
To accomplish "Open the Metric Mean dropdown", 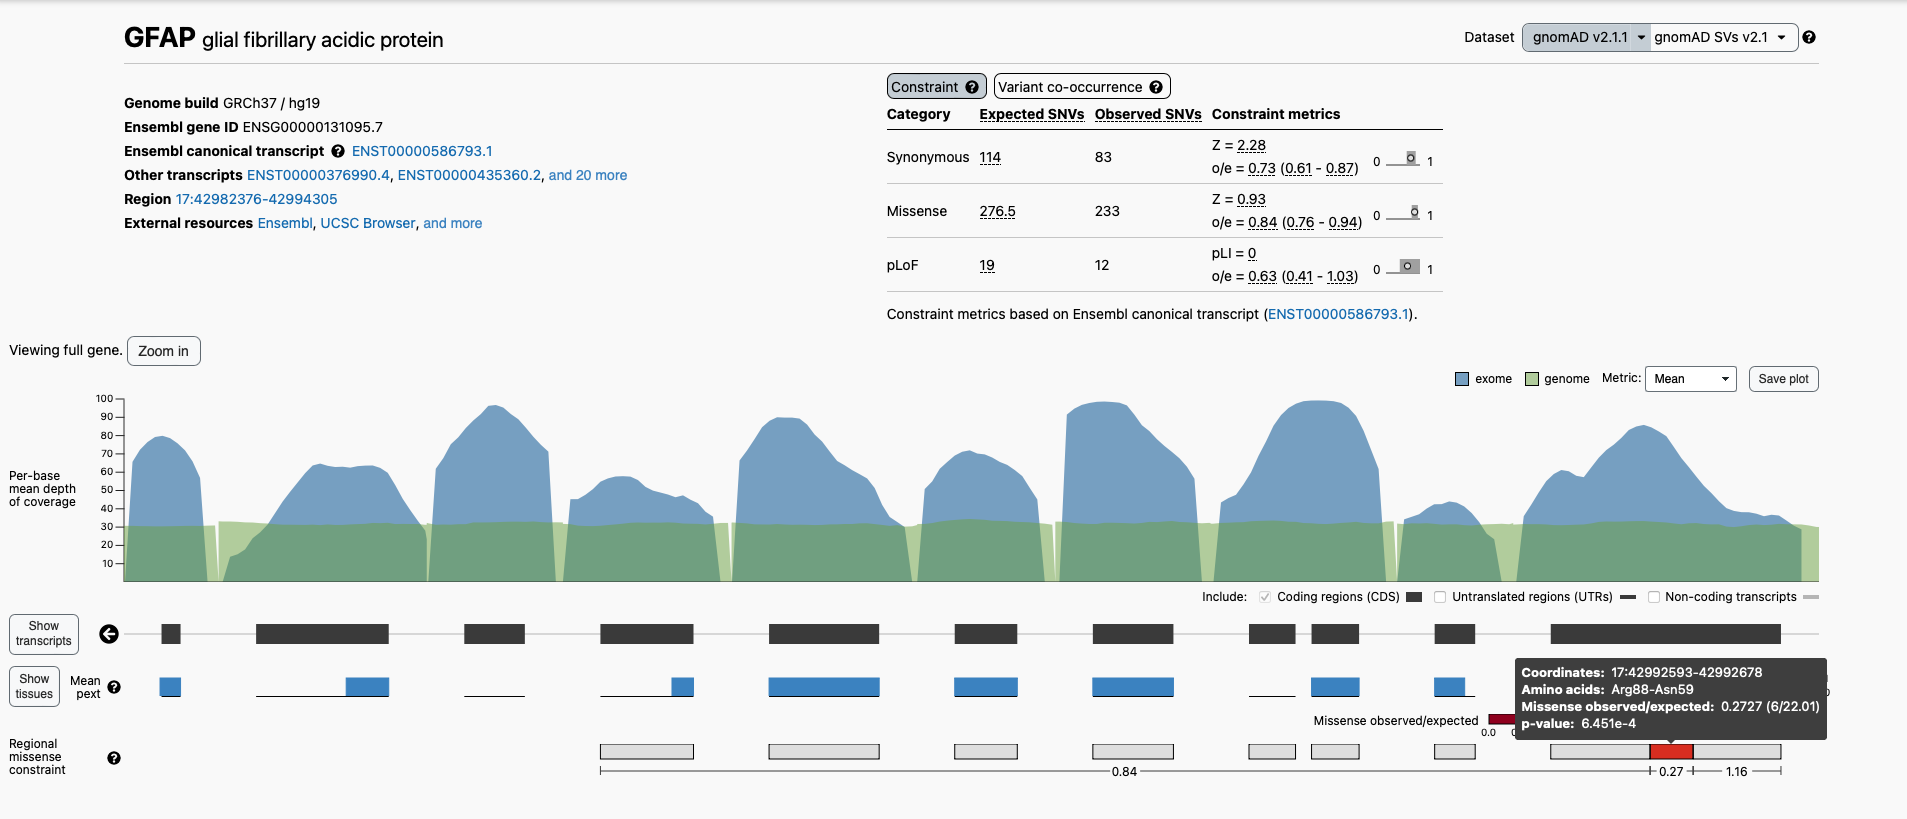I will coord(1690,379).
